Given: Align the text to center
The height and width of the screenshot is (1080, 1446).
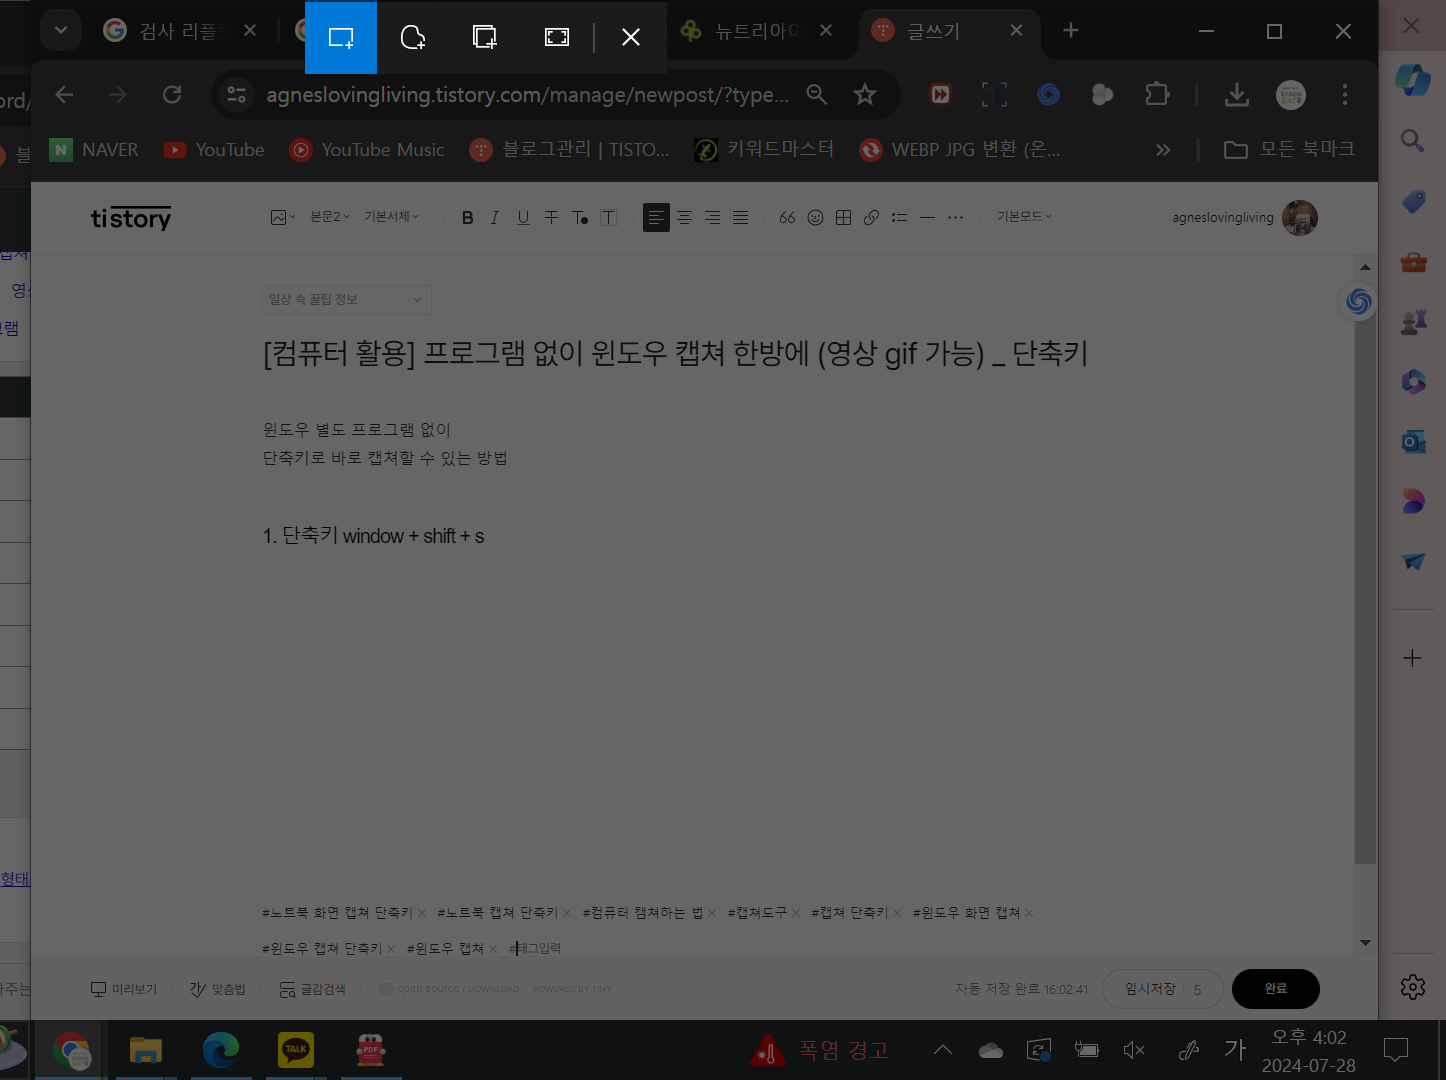Looking at the screenshot, I should pyautogui.click(x=684, y=217).
